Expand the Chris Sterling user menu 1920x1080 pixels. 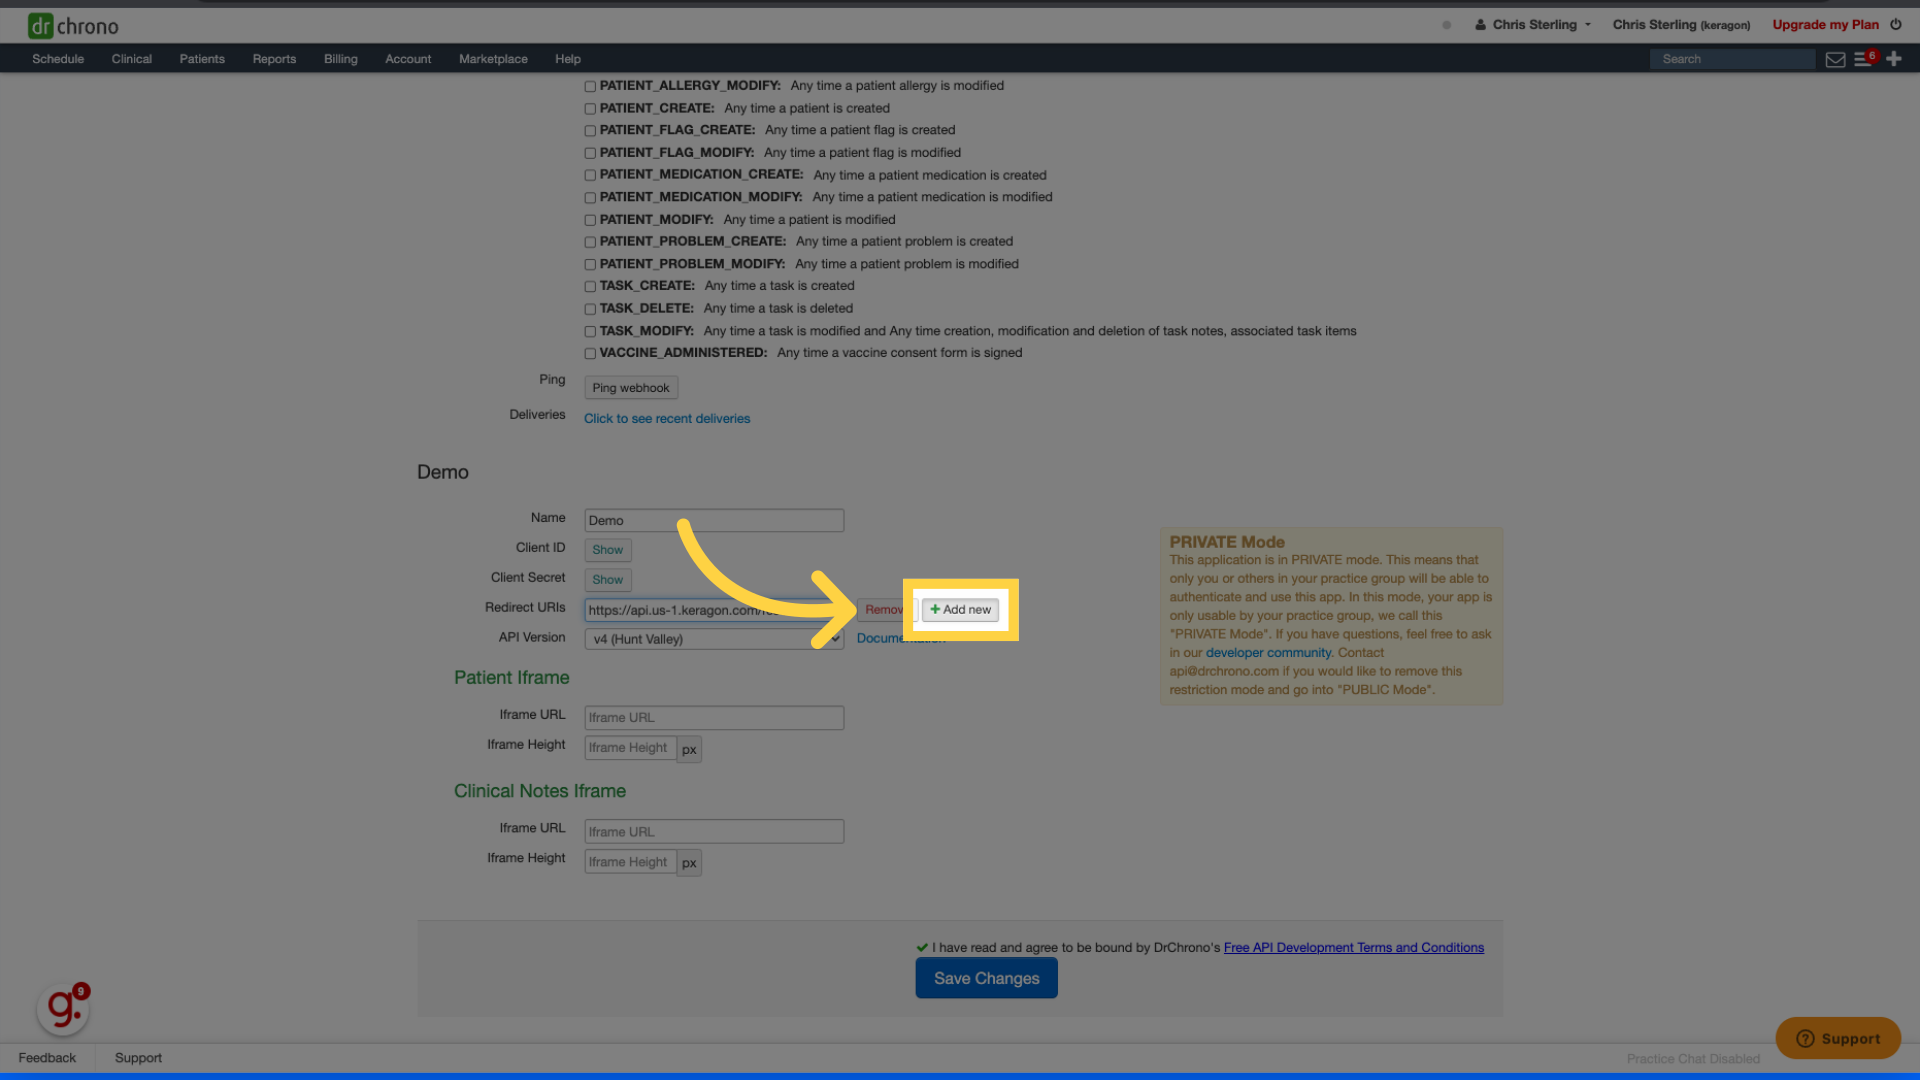click(x=1533, y=25)
